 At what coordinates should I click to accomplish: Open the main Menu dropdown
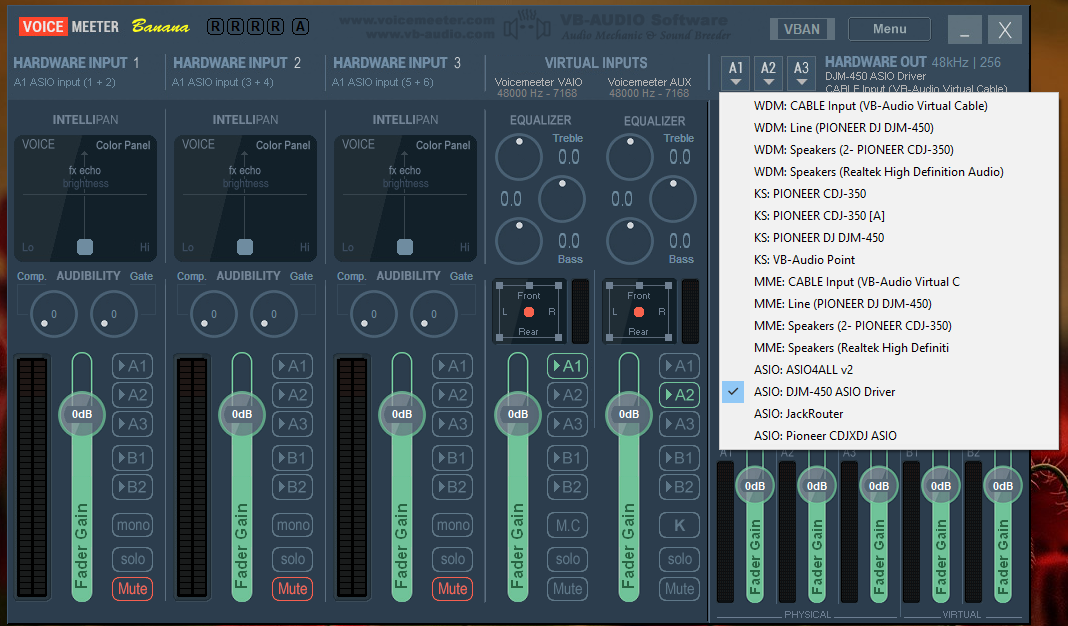[x=890, y=29]
